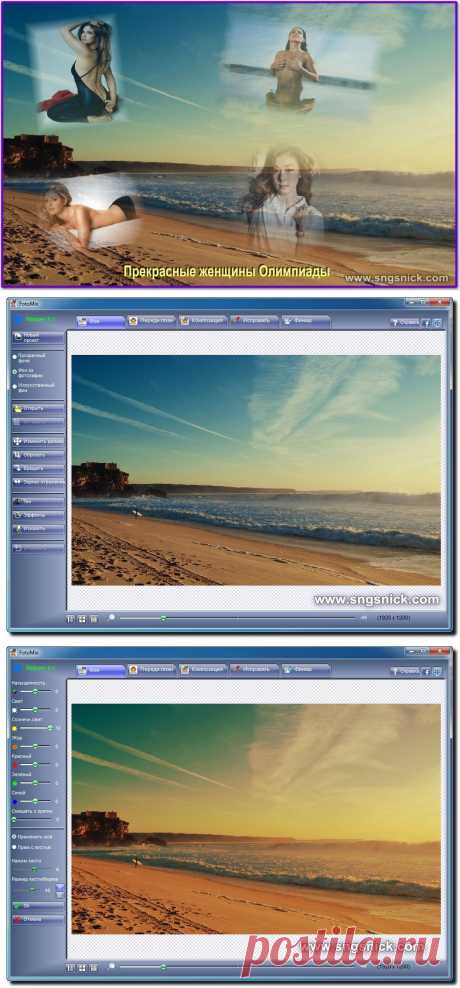Adjust the Синий blue channel slider
The image size is (460, 988).
click(x=35, y=802)
